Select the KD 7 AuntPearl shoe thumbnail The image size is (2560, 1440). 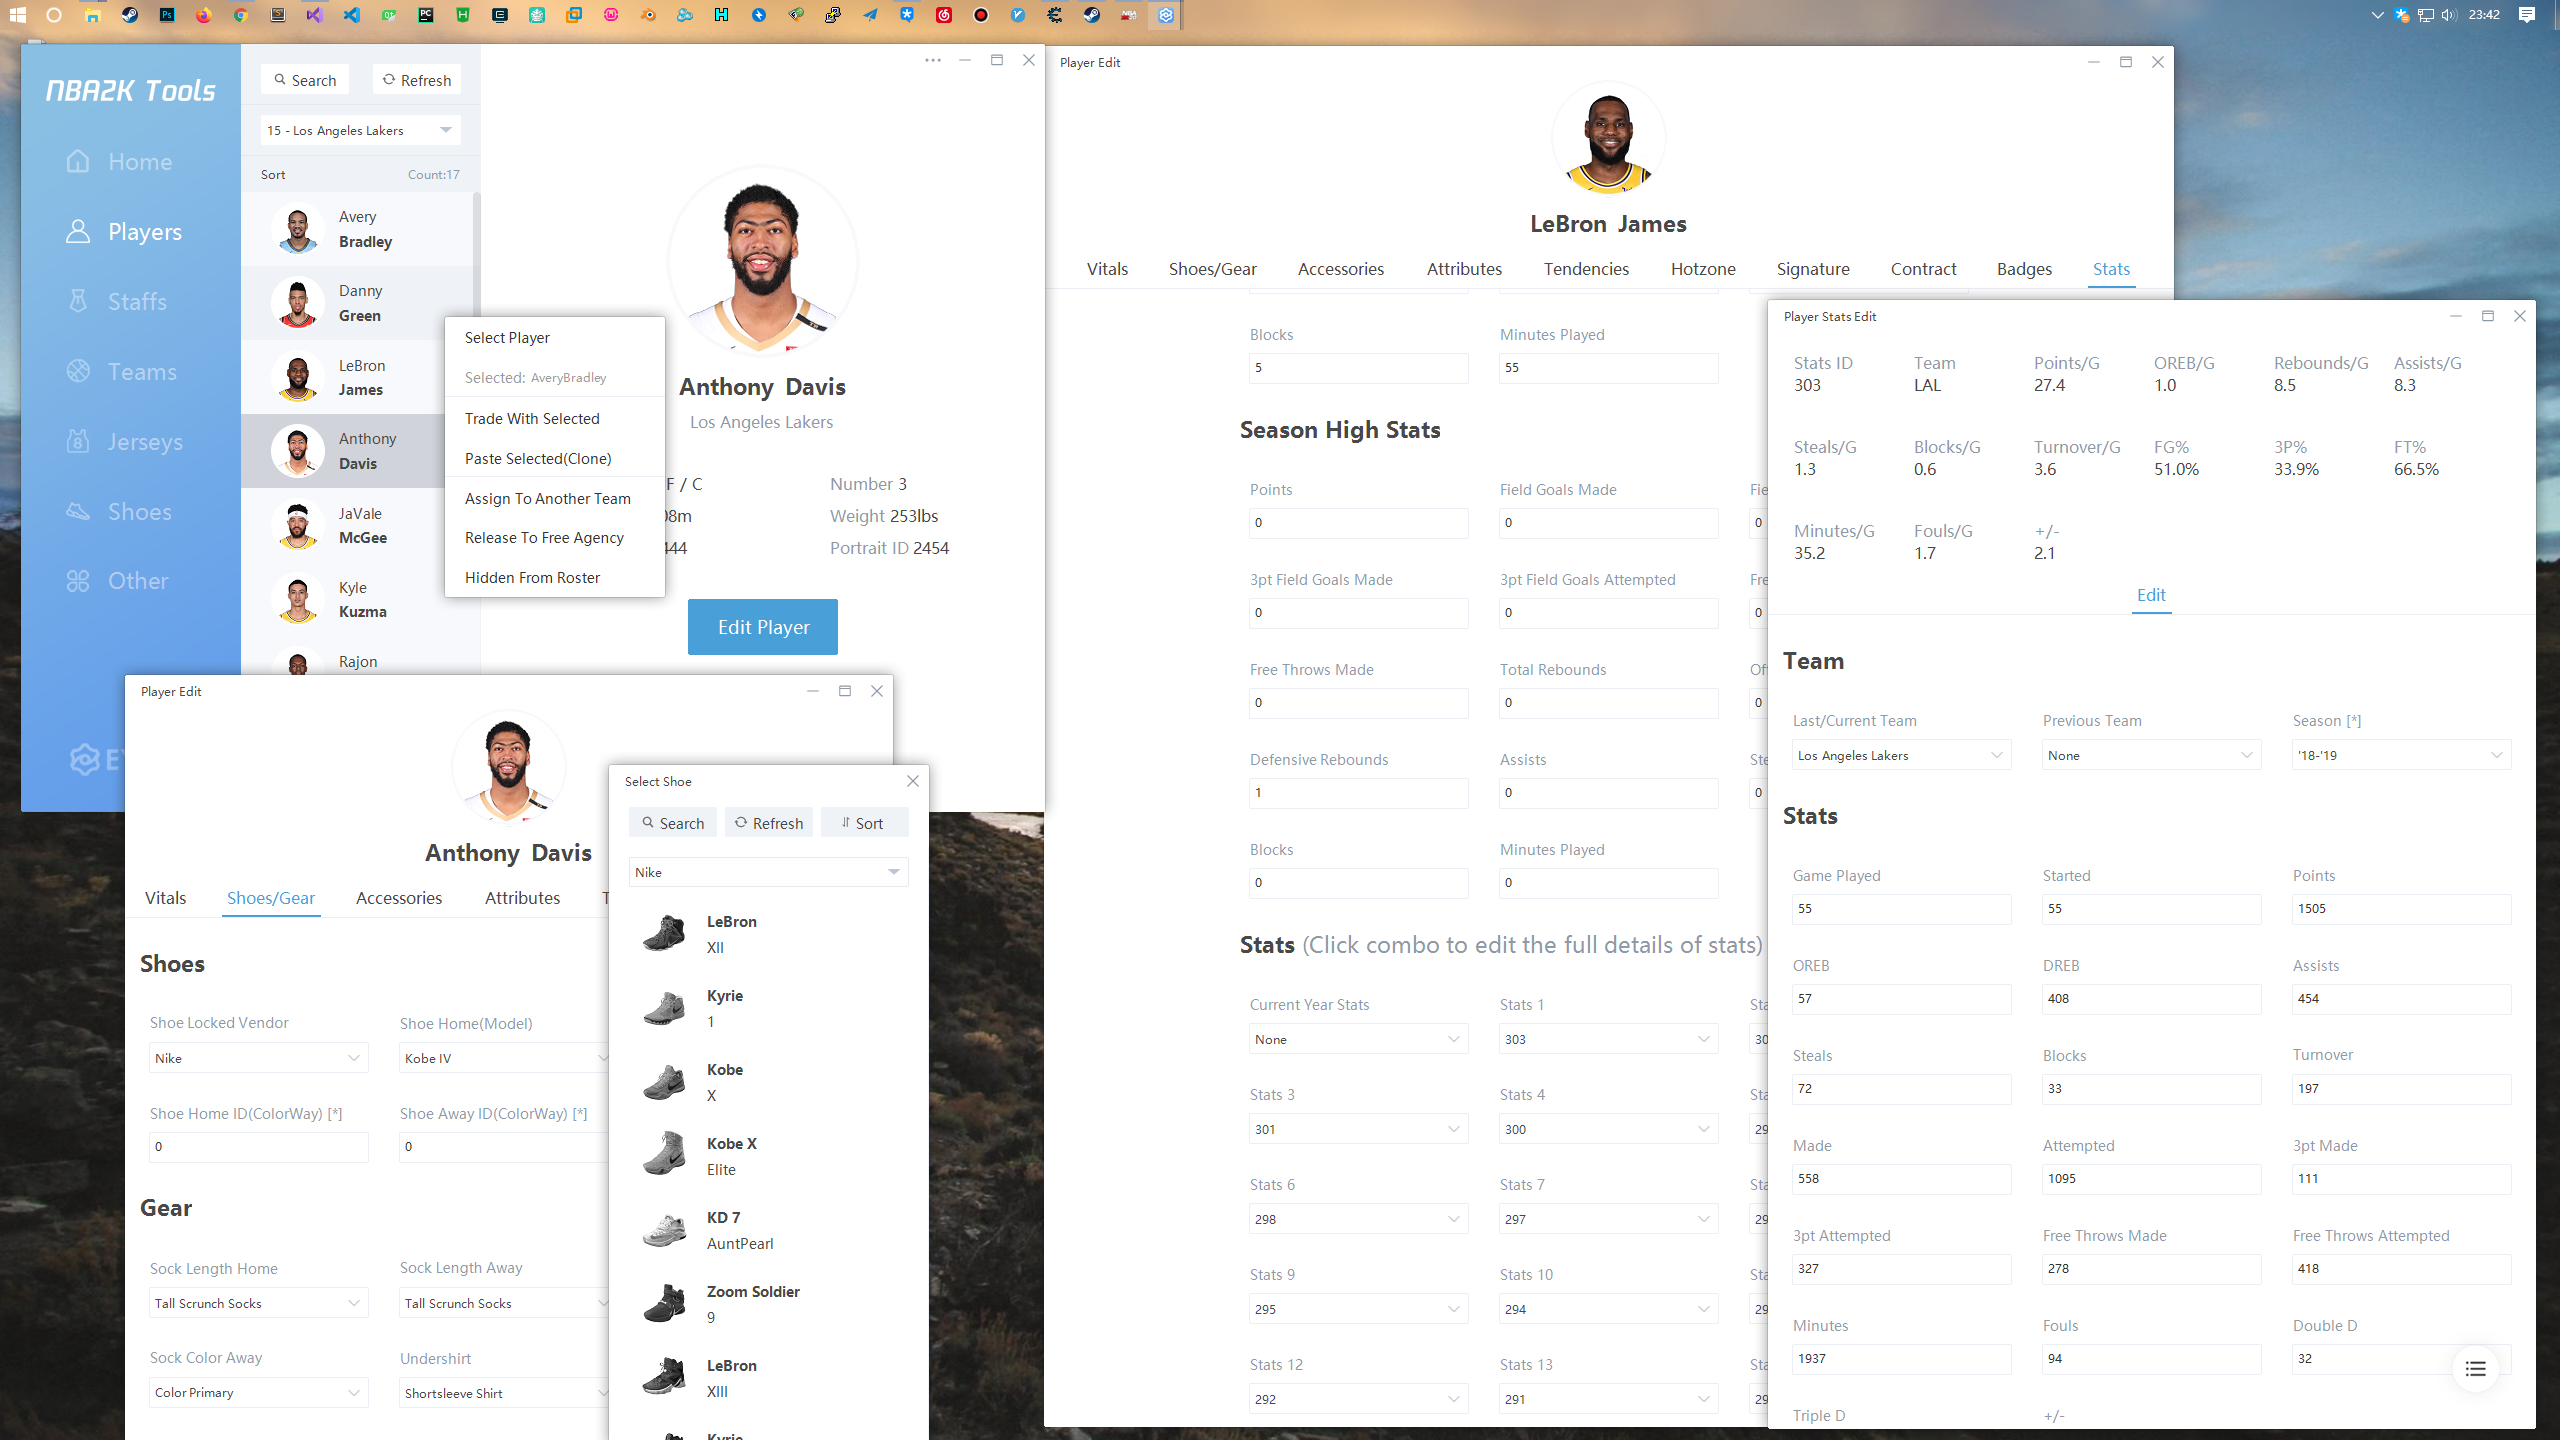[664, 1230]
